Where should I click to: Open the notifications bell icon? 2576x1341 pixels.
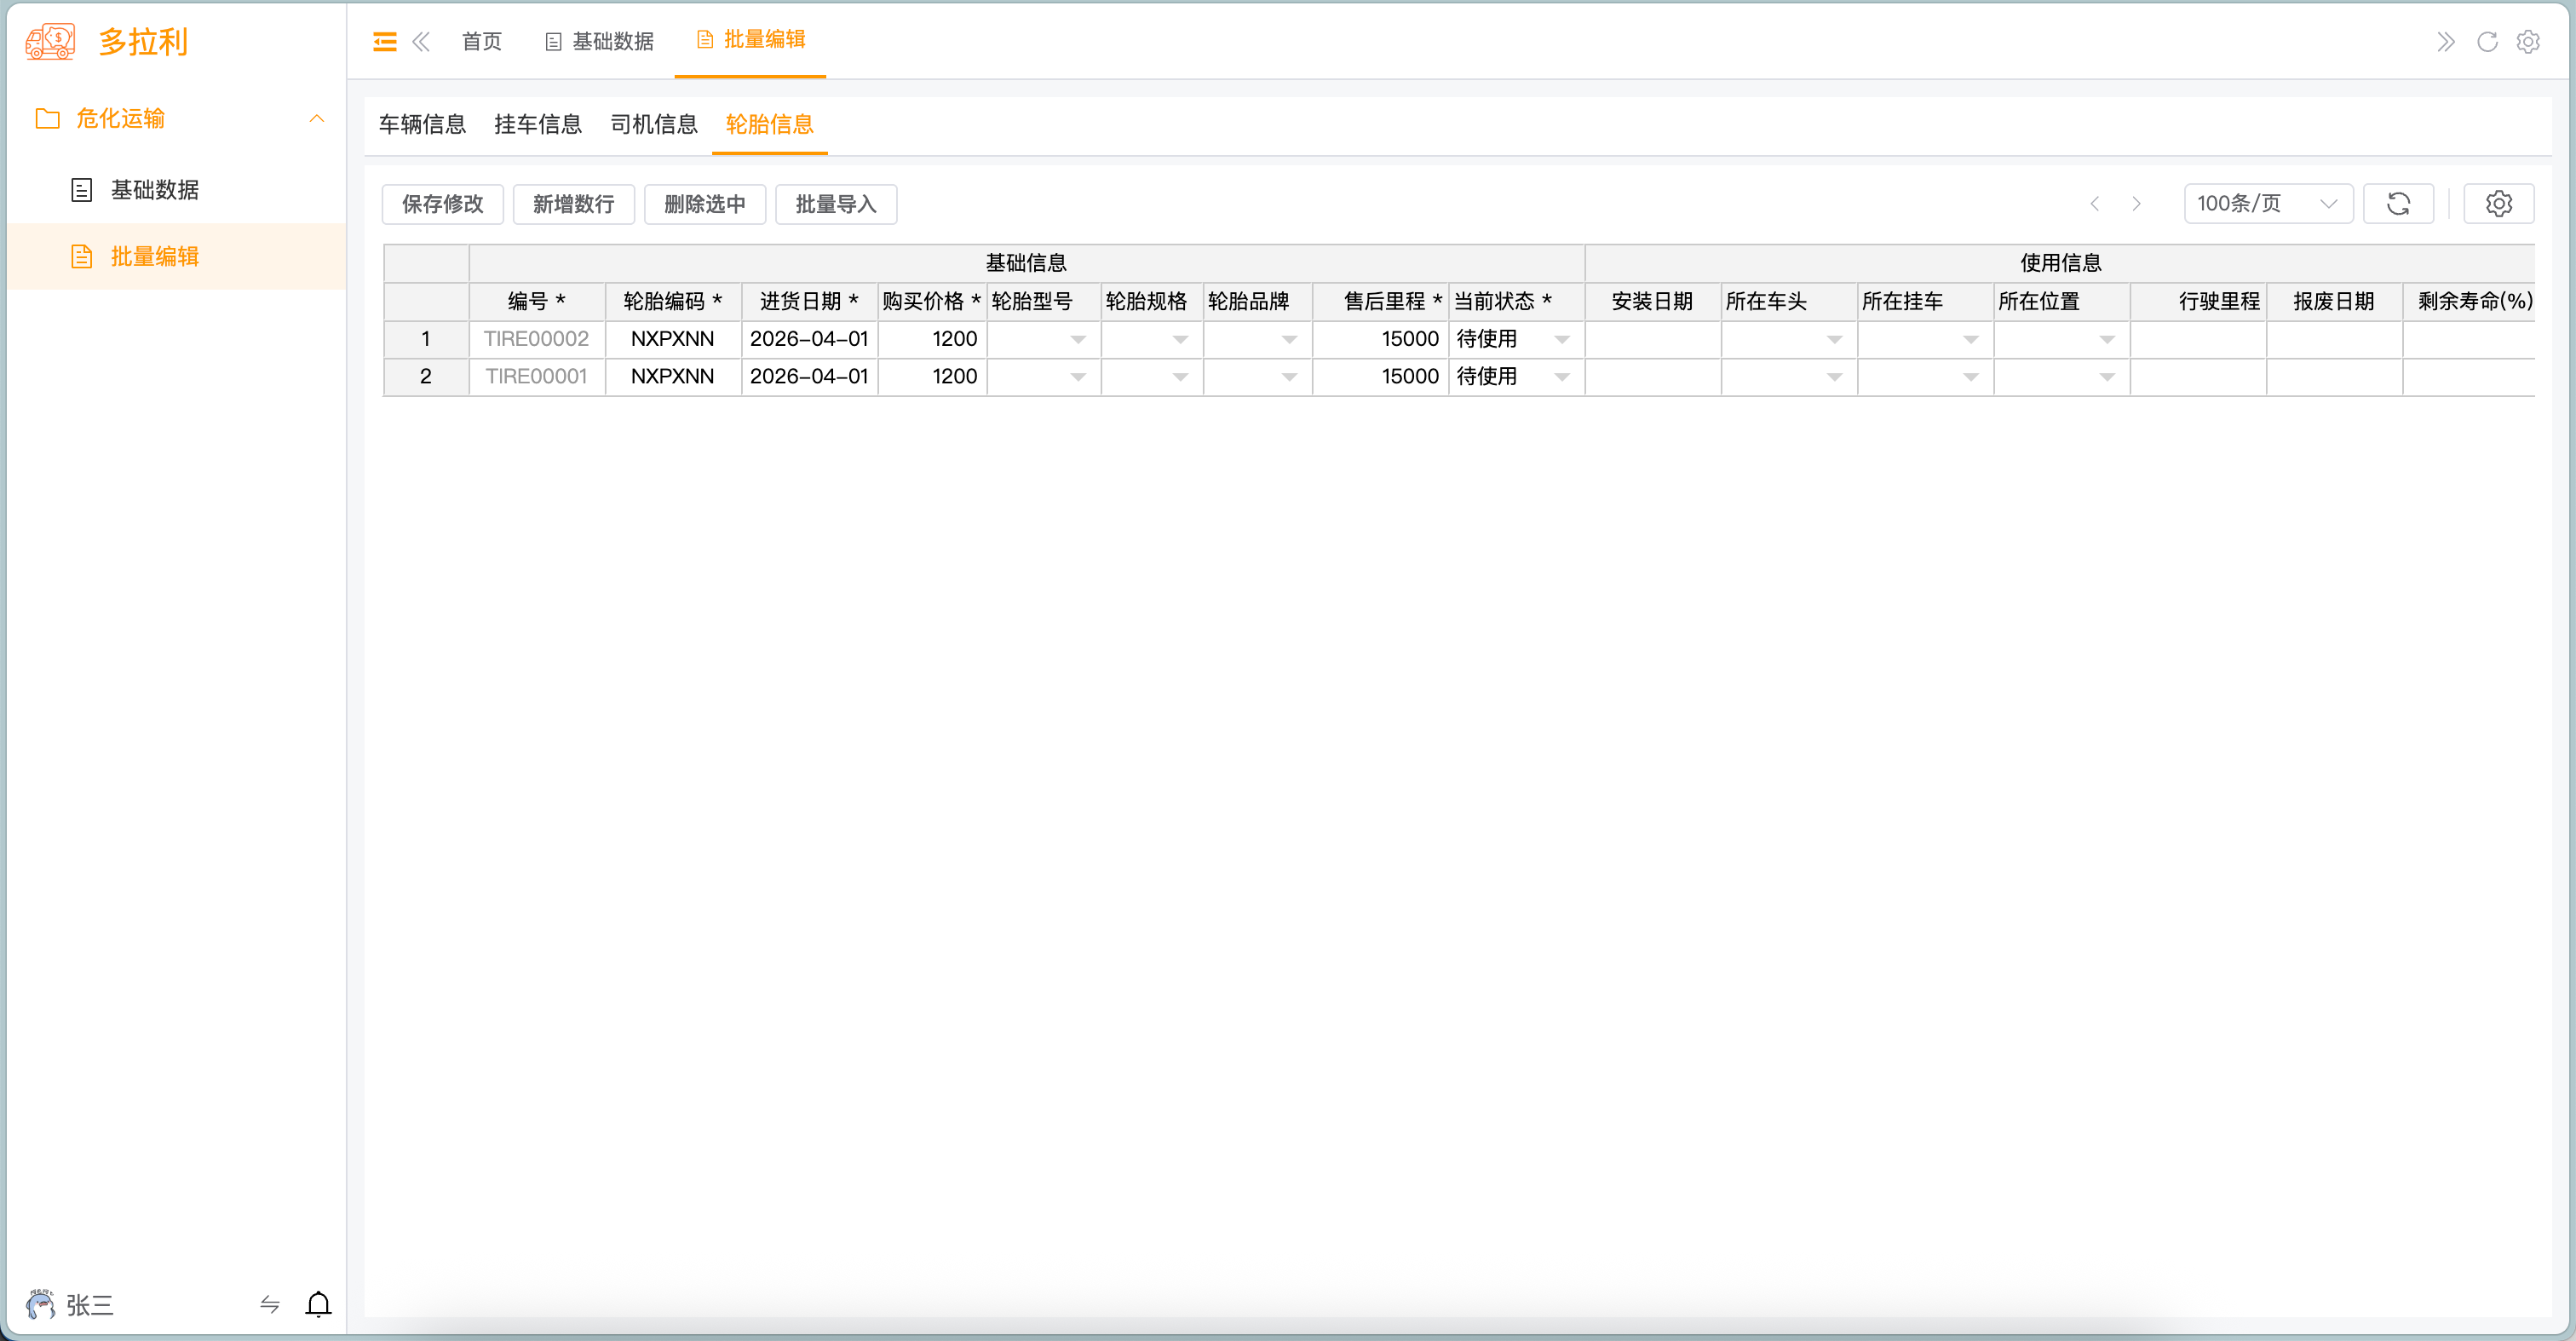point(318,1304)
